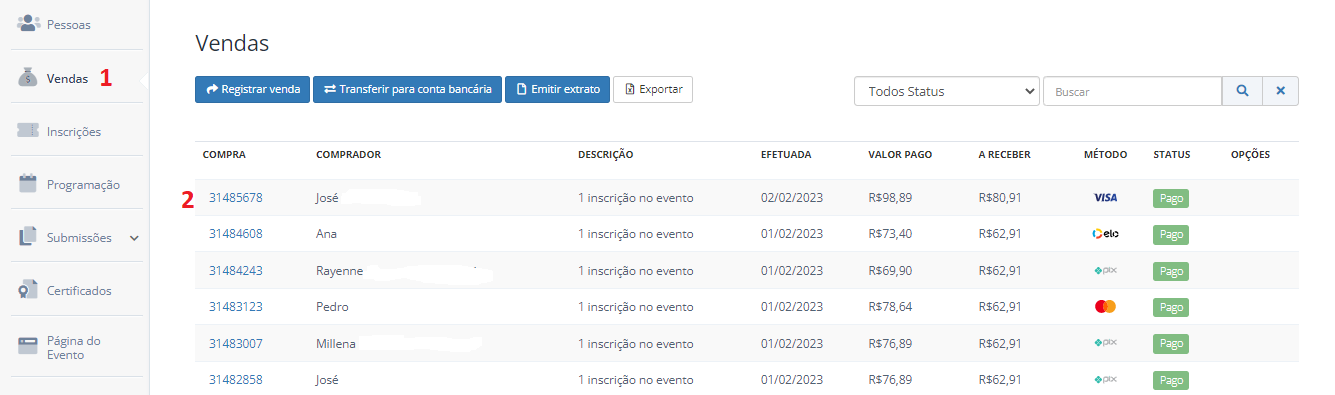Click Transferir para conta bancária button
Image resolution: width=1335 pixels, height=395 pixels.
point(408,89)
